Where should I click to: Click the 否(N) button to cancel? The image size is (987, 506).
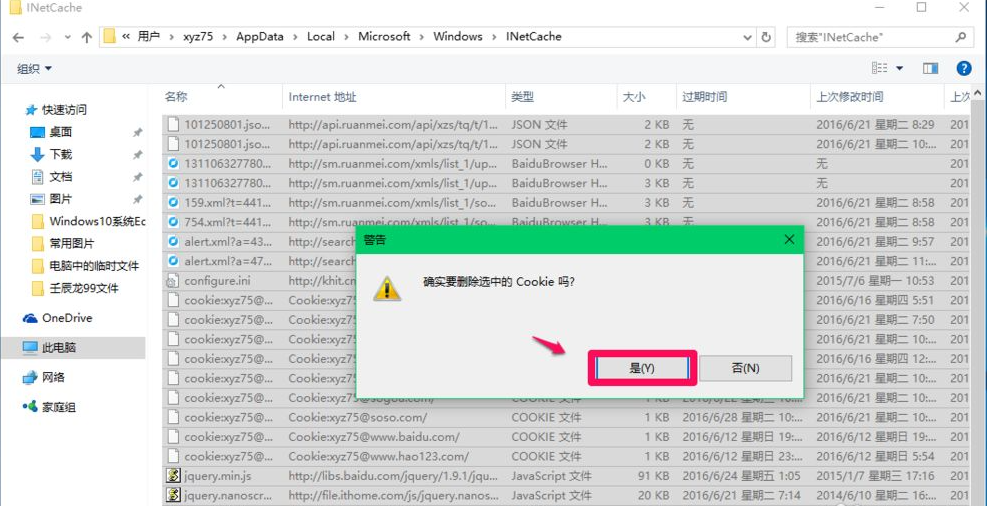(x=745, y=368)
